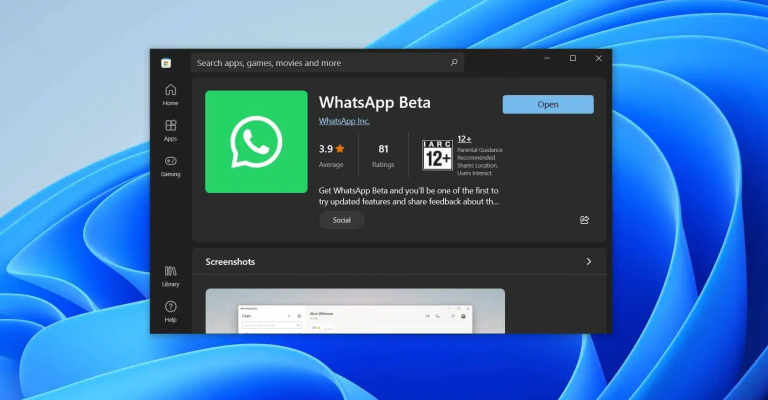Screen dimensions: 768x400
Task: Maximize the Microsoft Store window
Action: point(573,59)
